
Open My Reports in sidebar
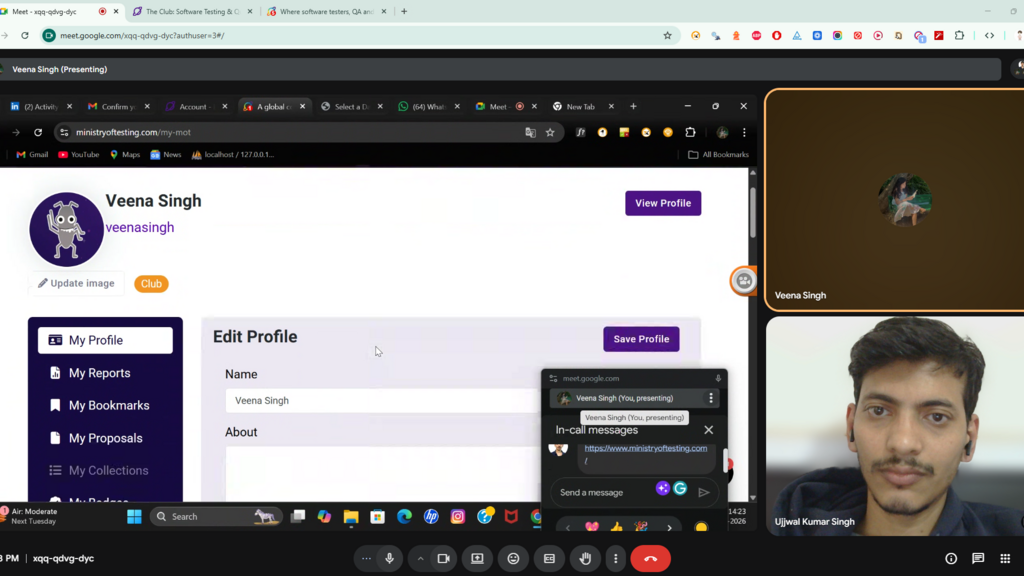99,373
